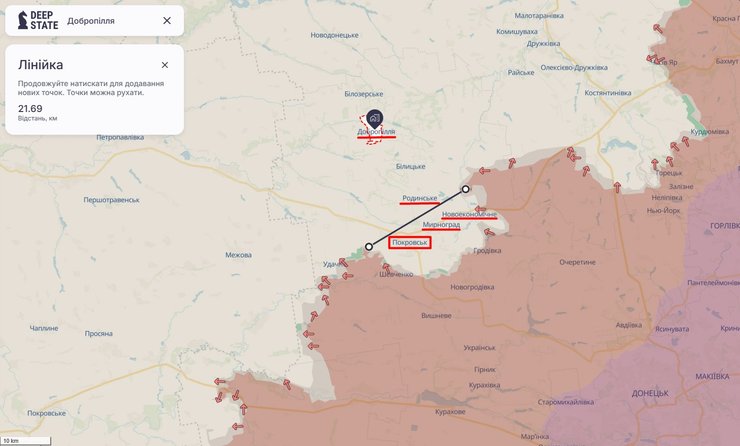
Task: Click the attack arrow near Новоекономічне
Action: pyautogui.click(x=480, y=209)
